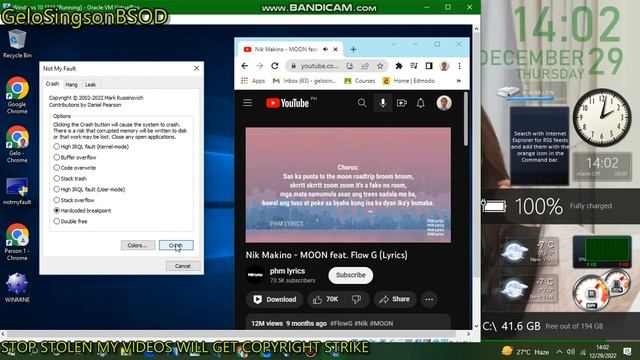Image resolution: width=640 pixels, height=360 pixels.
Task: Switch to the Hang tab
Action: 71,84
